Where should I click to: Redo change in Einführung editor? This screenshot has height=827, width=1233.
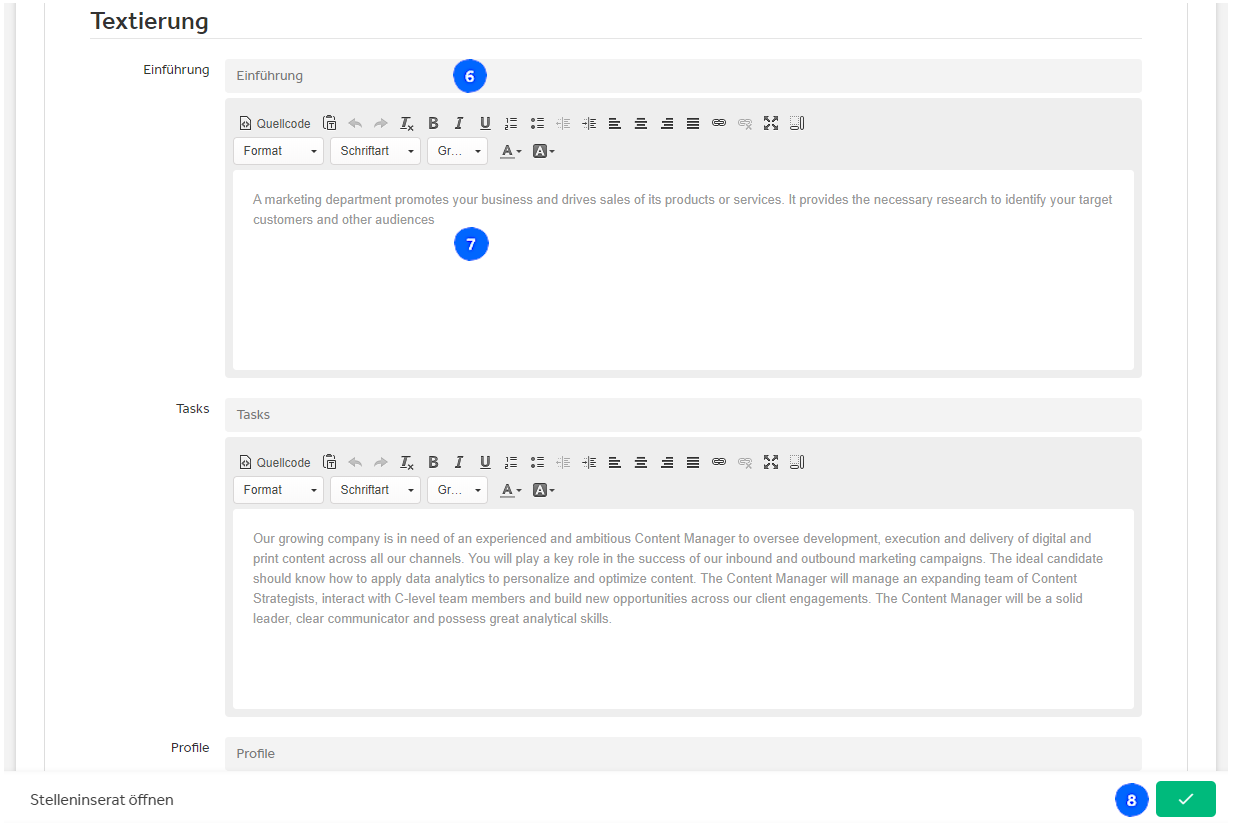click(381, 124)
